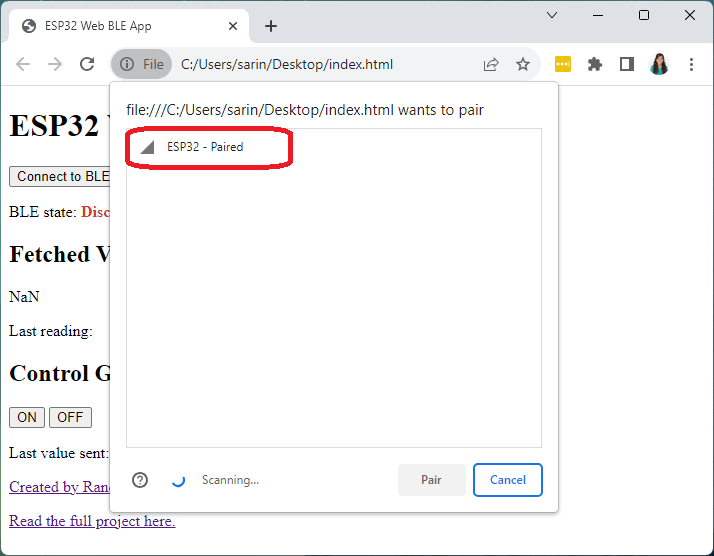This screenshot has width=714, height=556.
Task: Select the ESP32 signal strength icon
Action: pyautogui.click(x=147, y=147)
